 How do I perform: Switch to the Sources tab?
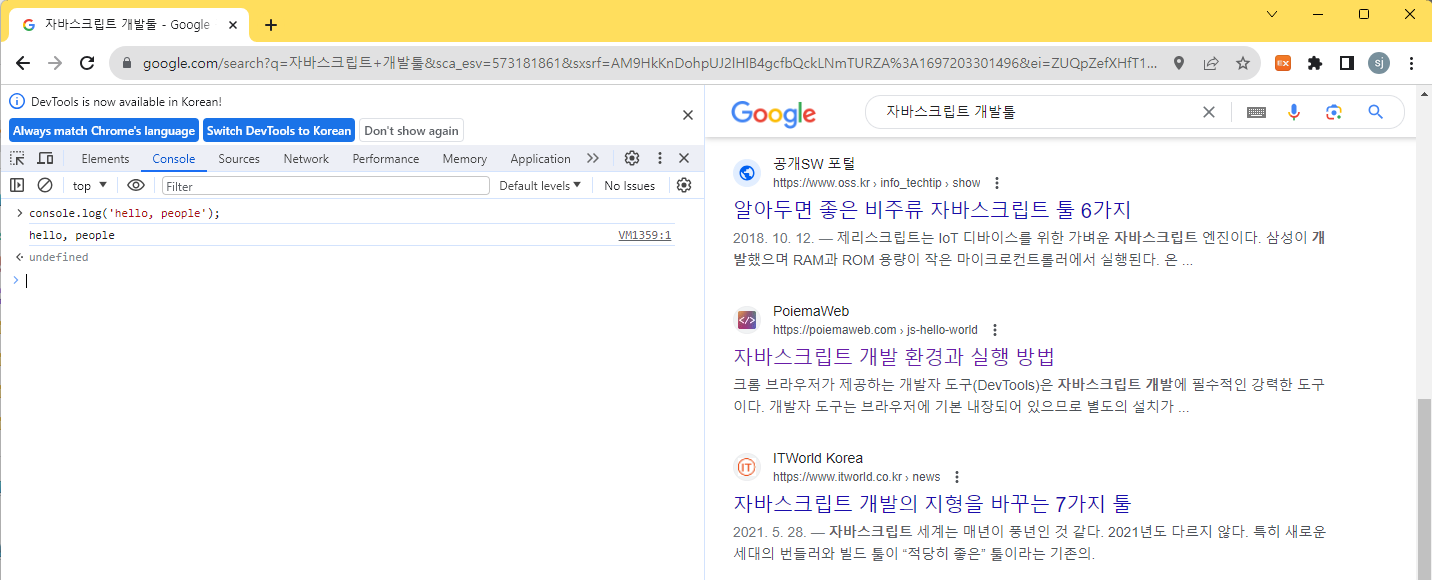(x=239, y=159)
